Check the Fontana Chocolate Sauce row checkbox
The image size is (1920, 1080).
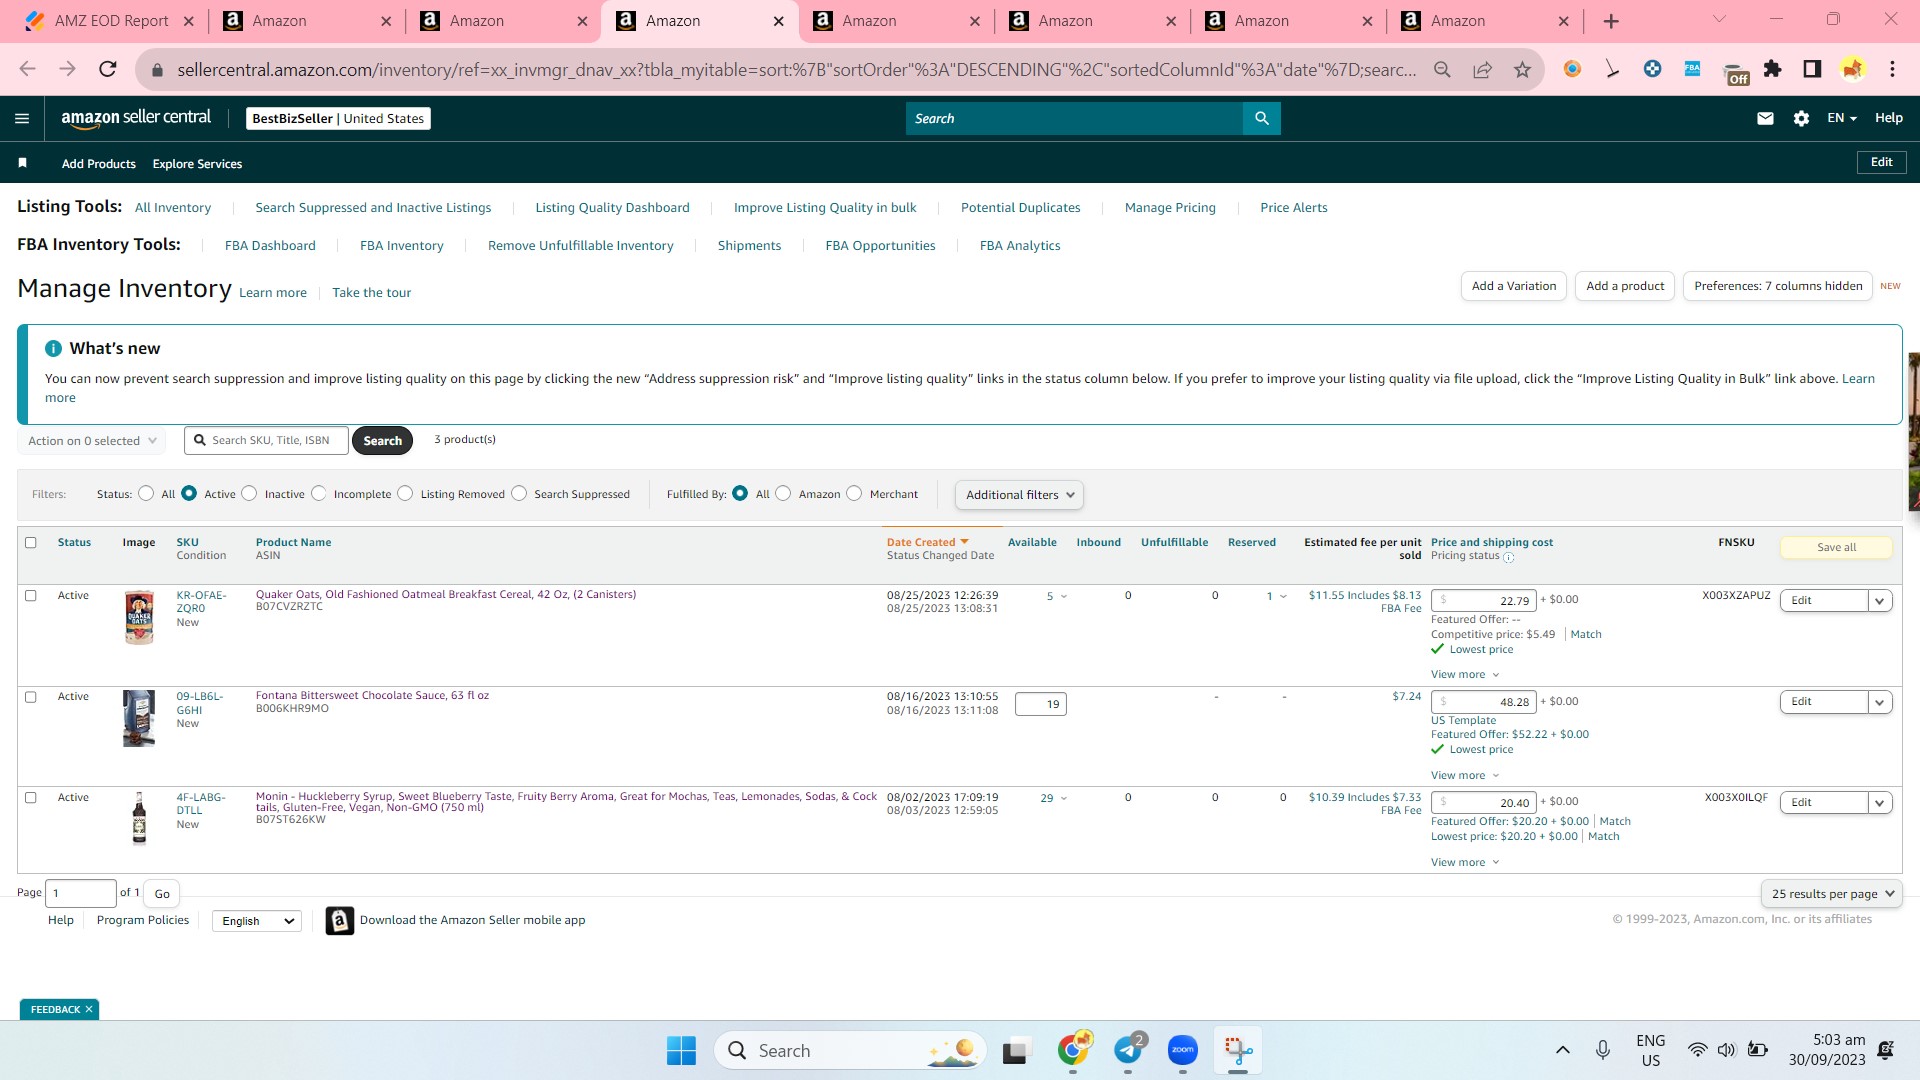31,697
